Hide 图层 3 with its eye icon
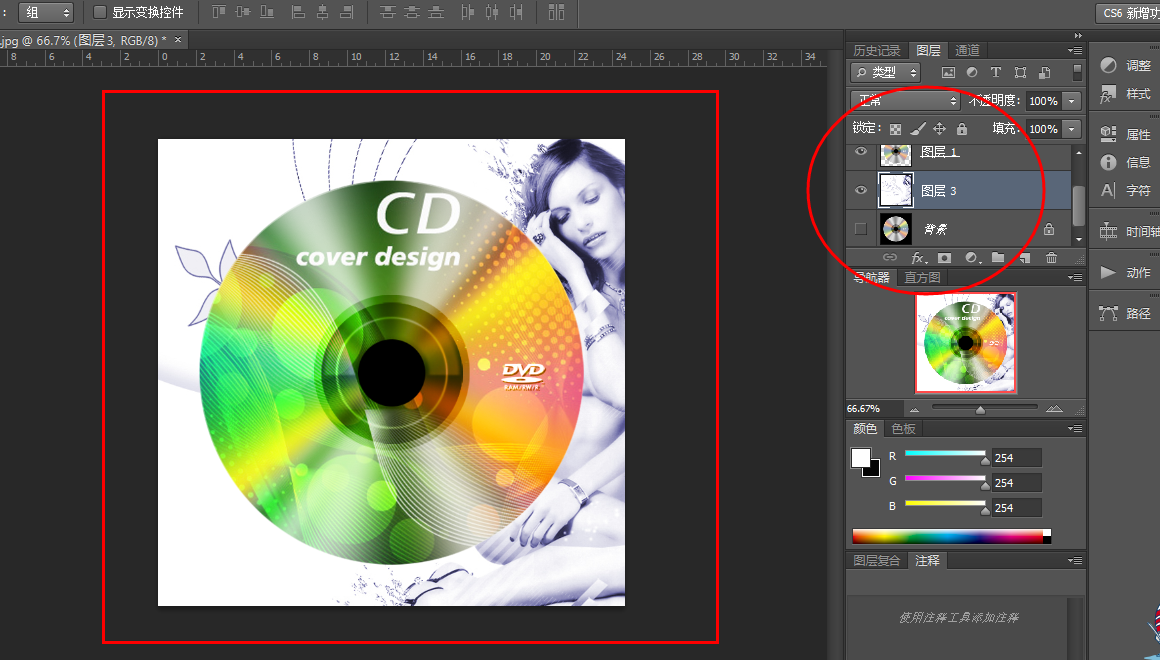The height and width of the screenshot is (660, 1160). coord(860,190)
